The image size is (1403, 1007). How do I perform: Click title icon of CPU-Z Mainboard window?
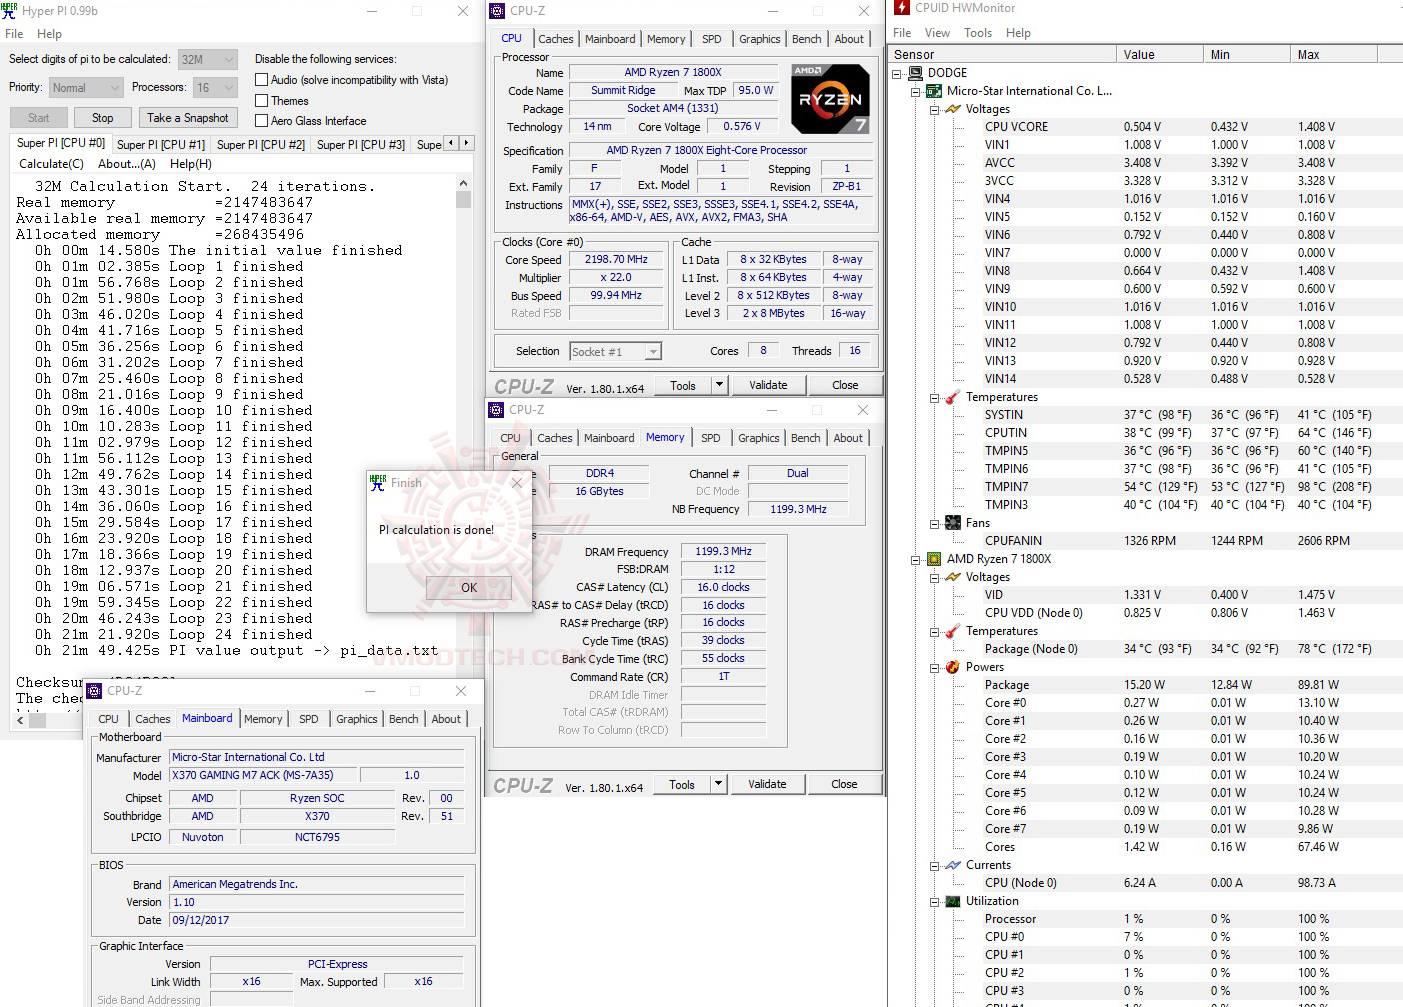(x=94, y=691)
